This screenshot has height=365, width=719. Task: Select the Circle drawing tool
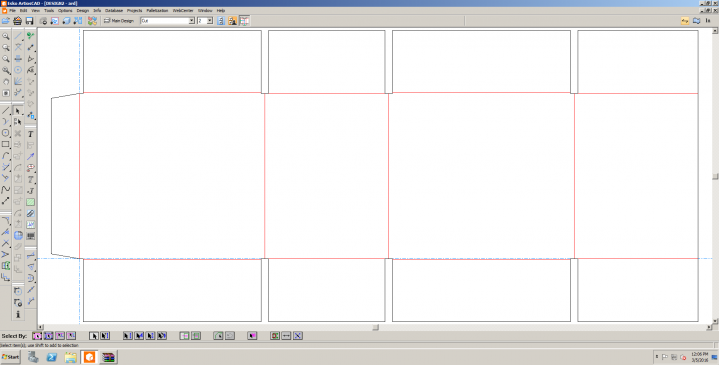click(6, 133)
